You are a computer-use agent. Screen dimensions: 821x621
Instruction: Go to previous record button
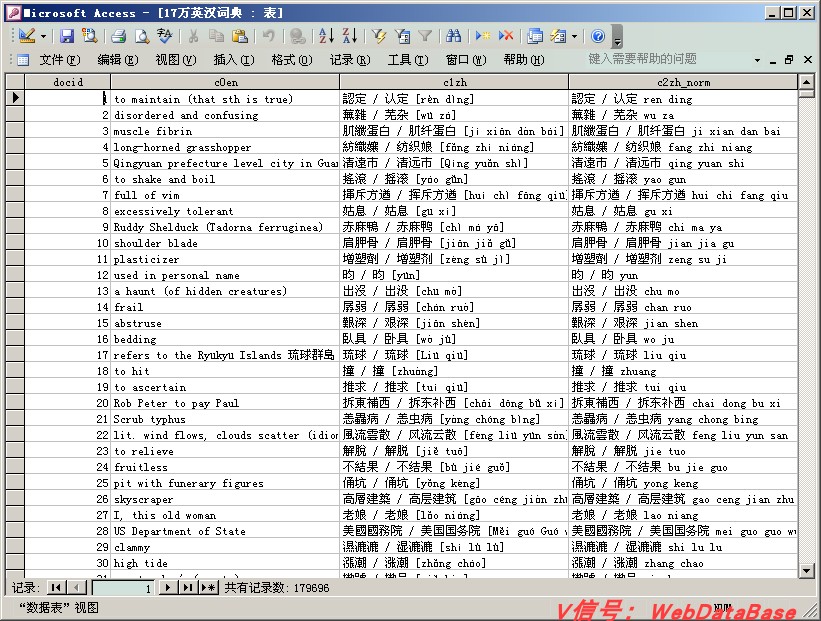pyautogui.click(x=76, y=587)
